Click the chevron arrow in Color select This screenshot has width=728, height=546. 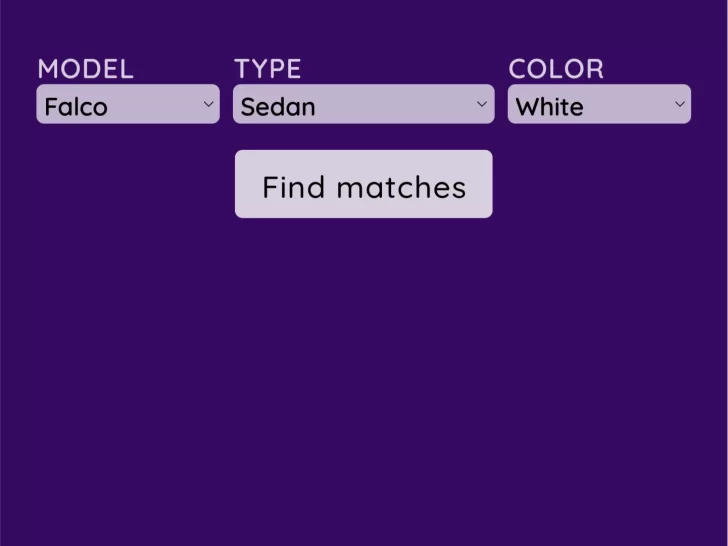680,104
